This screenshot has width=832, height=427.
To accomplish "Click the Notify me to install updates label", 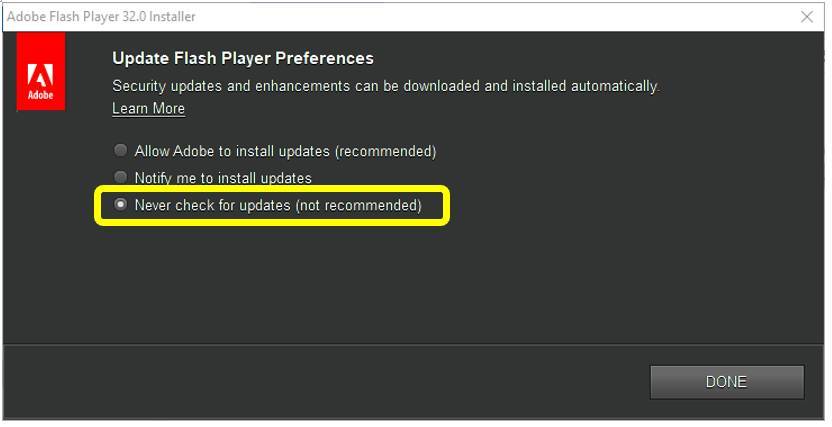I will pos(223,178).
